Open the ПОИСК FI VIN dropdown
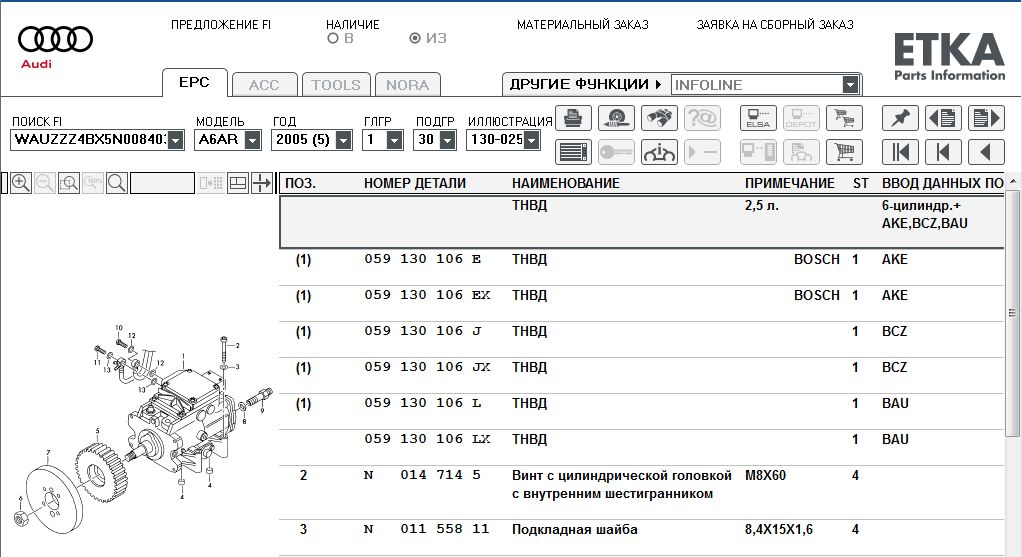 [175, 140]
